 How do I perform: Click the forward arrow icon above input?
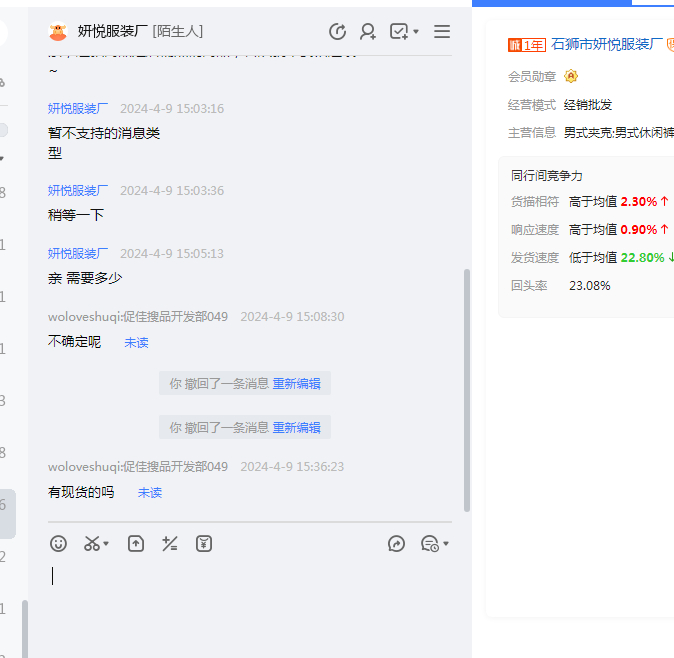tap(397, 544)
